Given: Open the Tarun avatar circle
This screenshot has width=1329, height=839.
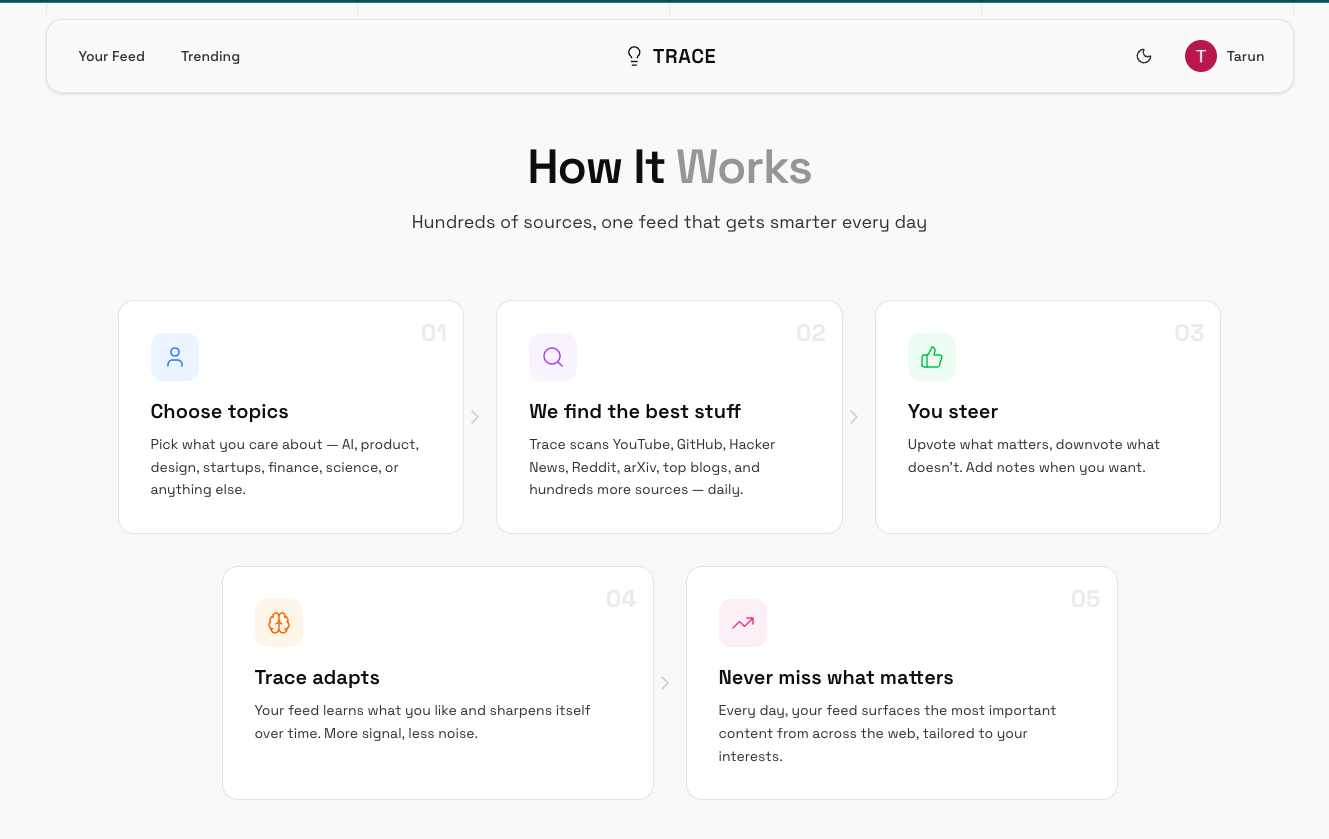Looking at the screenshot, I should [1201, 56].
